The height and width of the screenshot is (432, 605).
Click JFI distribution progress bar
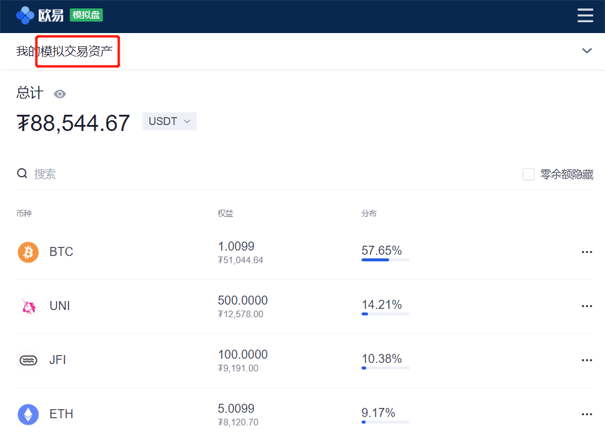tap(385, 368)
